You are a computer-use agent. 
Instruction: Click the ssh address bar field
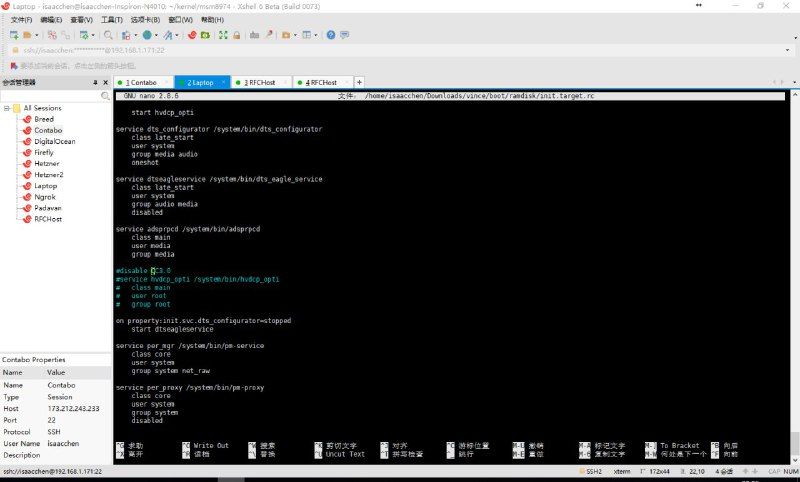[x=398, y=50]
